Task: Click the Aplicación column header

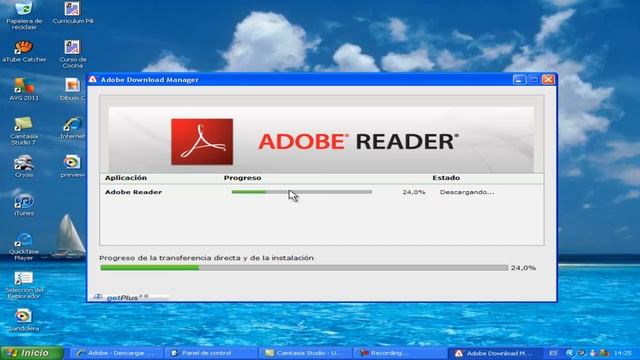Action: (126, 178)
